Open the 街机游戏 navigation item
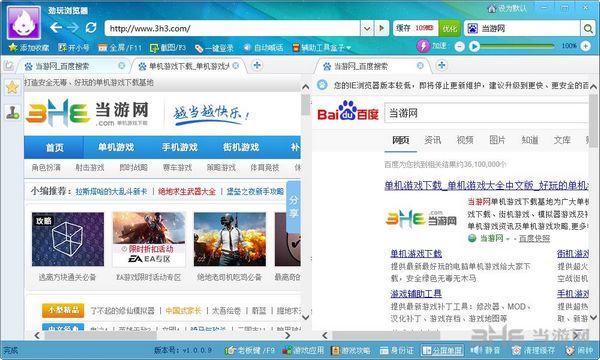 tap(241, 147)
